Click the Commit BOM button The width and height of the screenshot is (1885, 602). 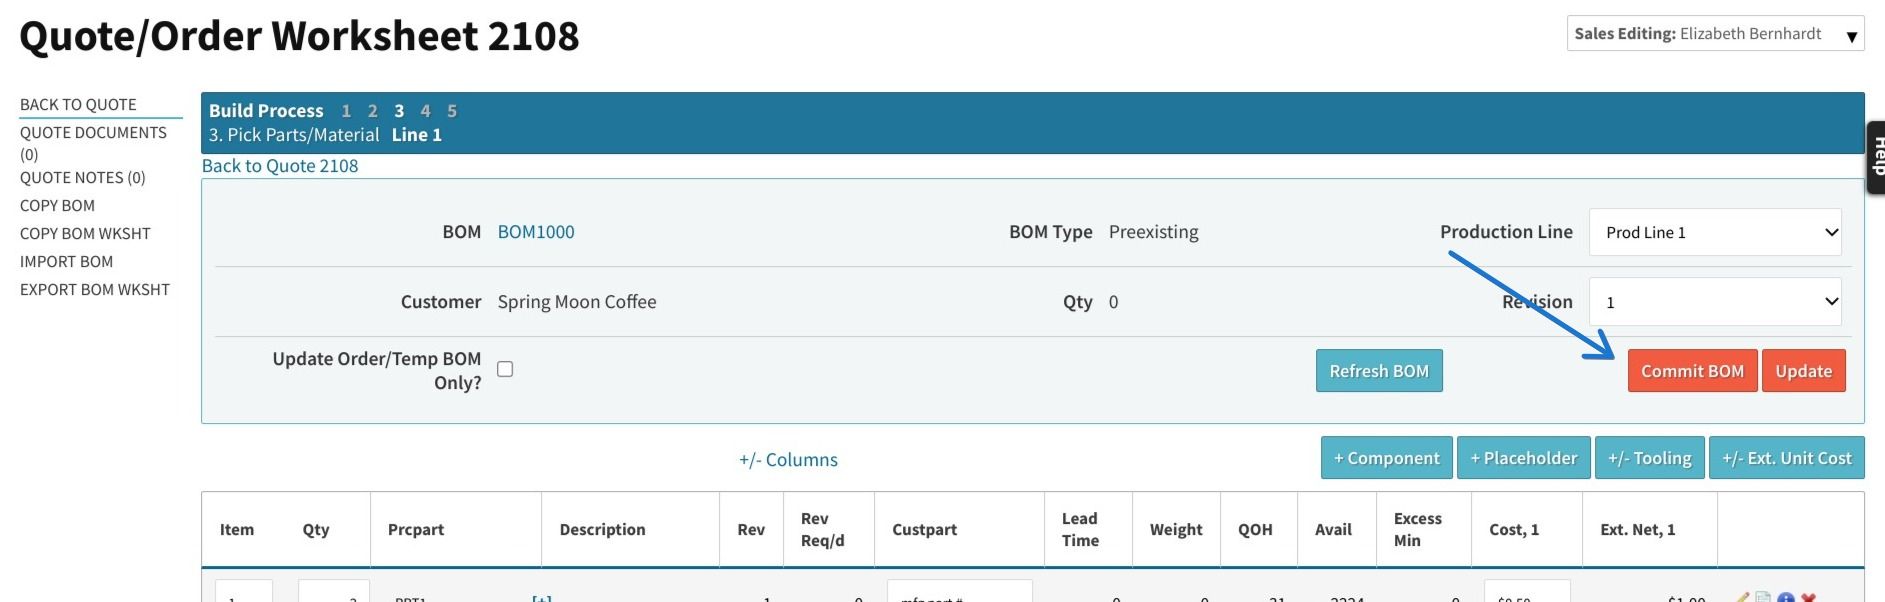pos(1692,371)
